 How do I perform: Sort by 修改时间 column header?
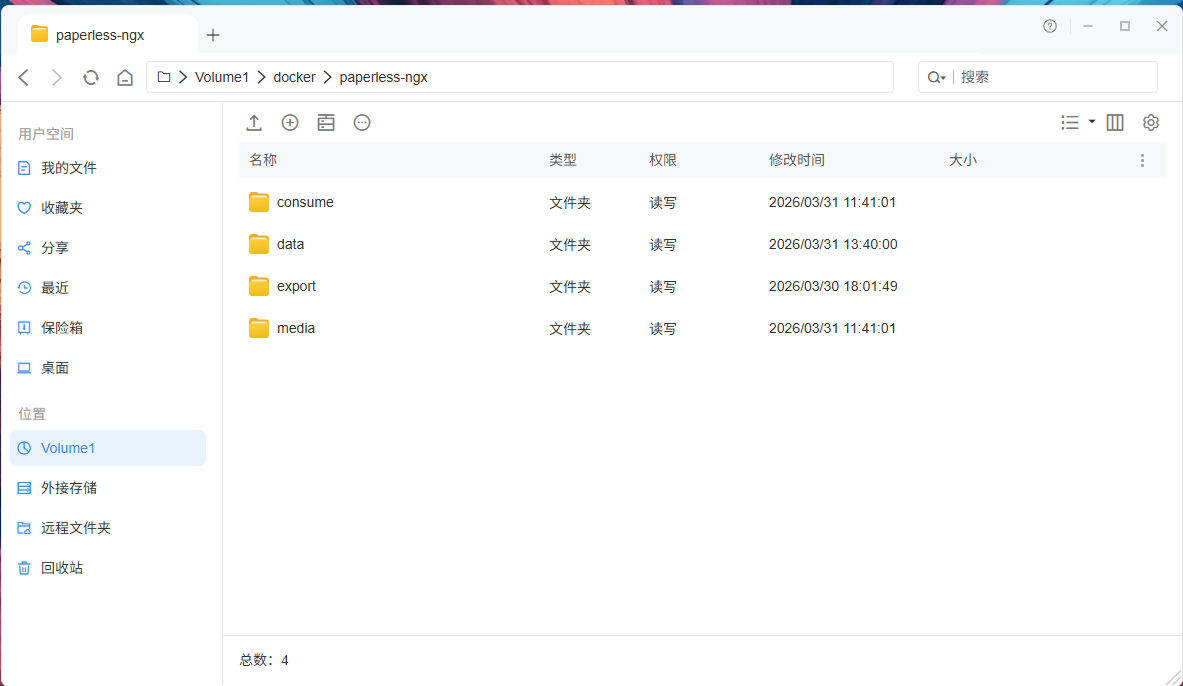click(797, 160)
